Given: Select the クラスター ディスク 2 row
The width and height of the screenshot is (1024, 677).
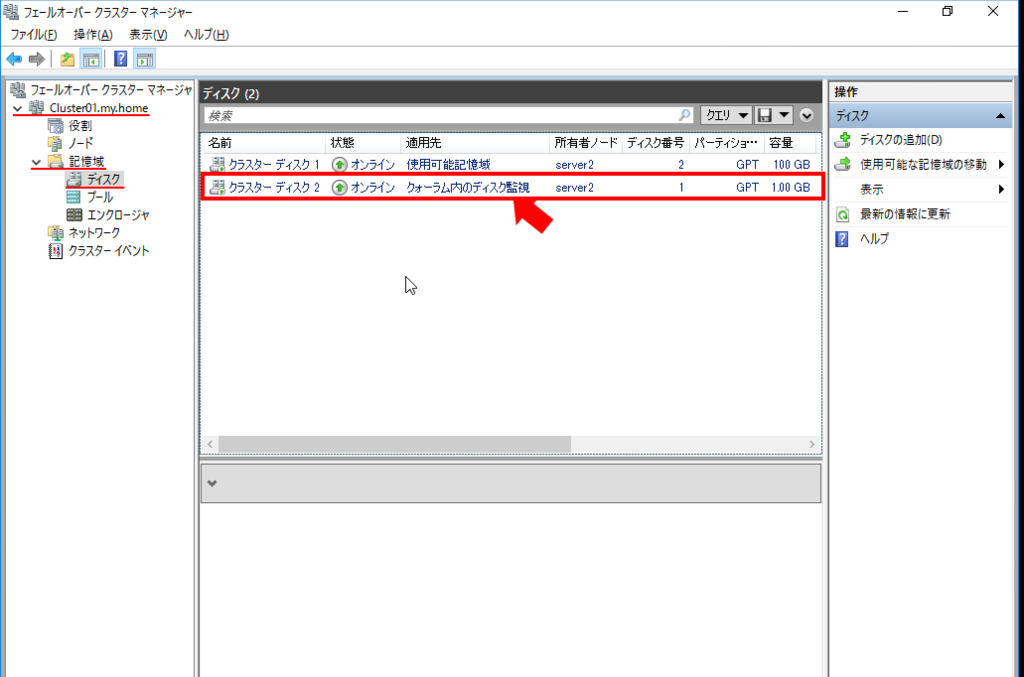Looking at the screenshot, I should pyautogui.click(x=511, y=187).
